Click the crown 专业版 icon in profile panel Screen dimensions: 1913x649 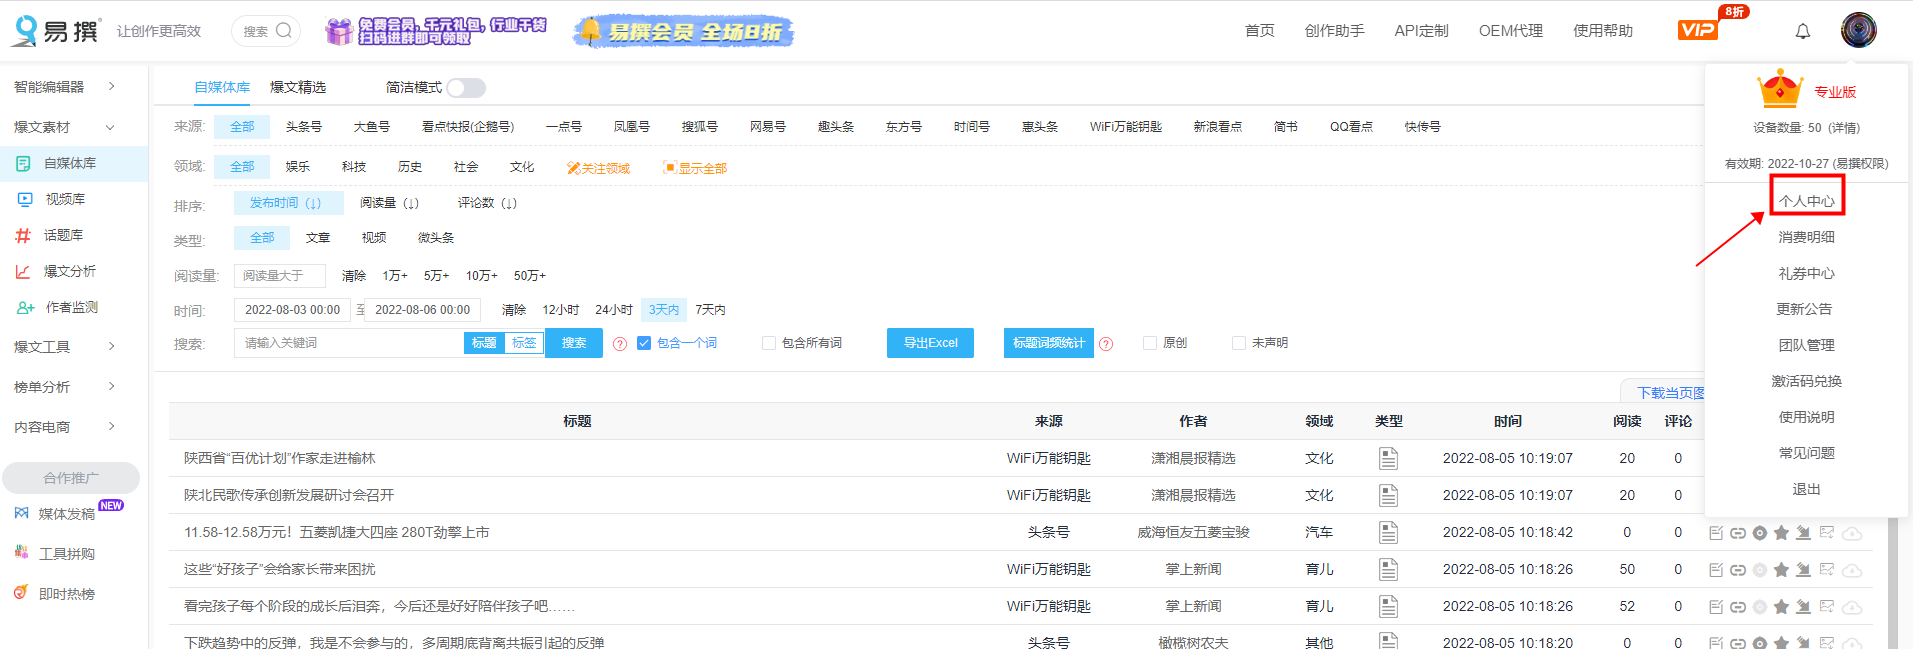1780,89
